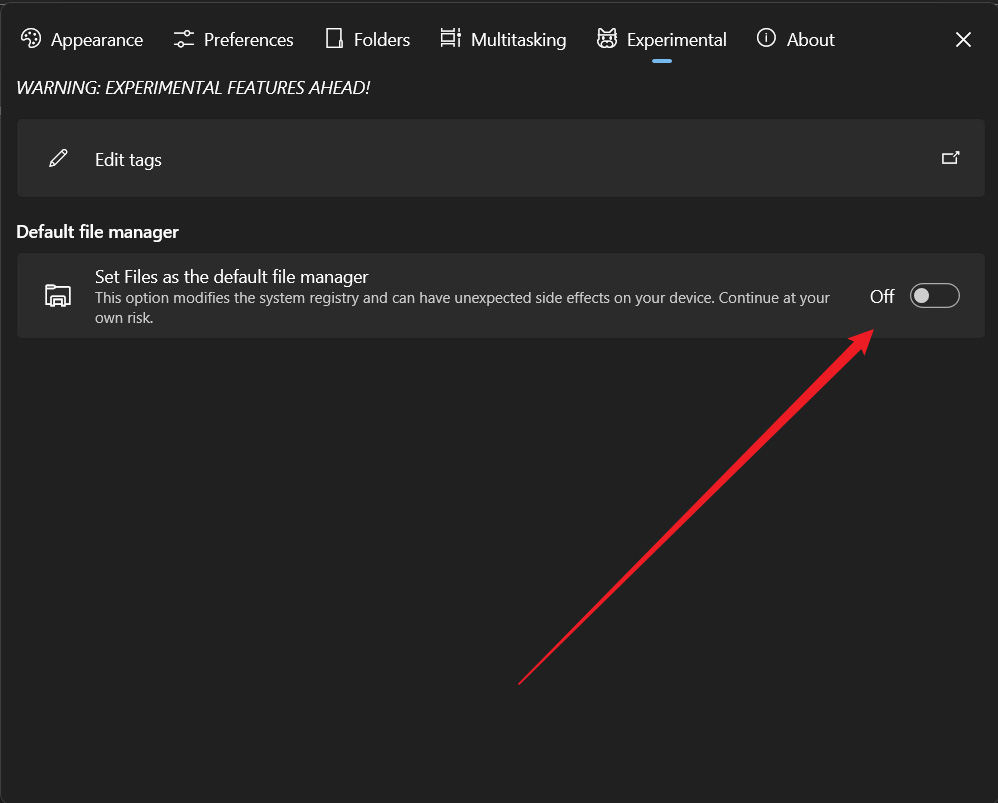Image resolution: width=998 pixels, height=803 pixels.
Task: Click the About info icon
Action: point(765,39)
